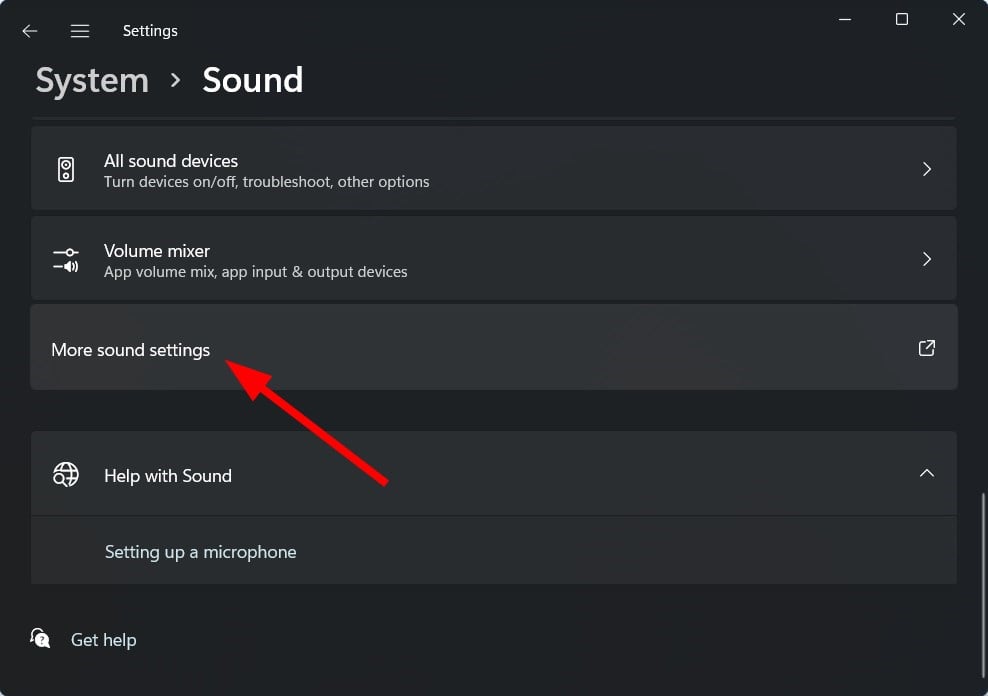Minimize the Settings window

point(845,20)
